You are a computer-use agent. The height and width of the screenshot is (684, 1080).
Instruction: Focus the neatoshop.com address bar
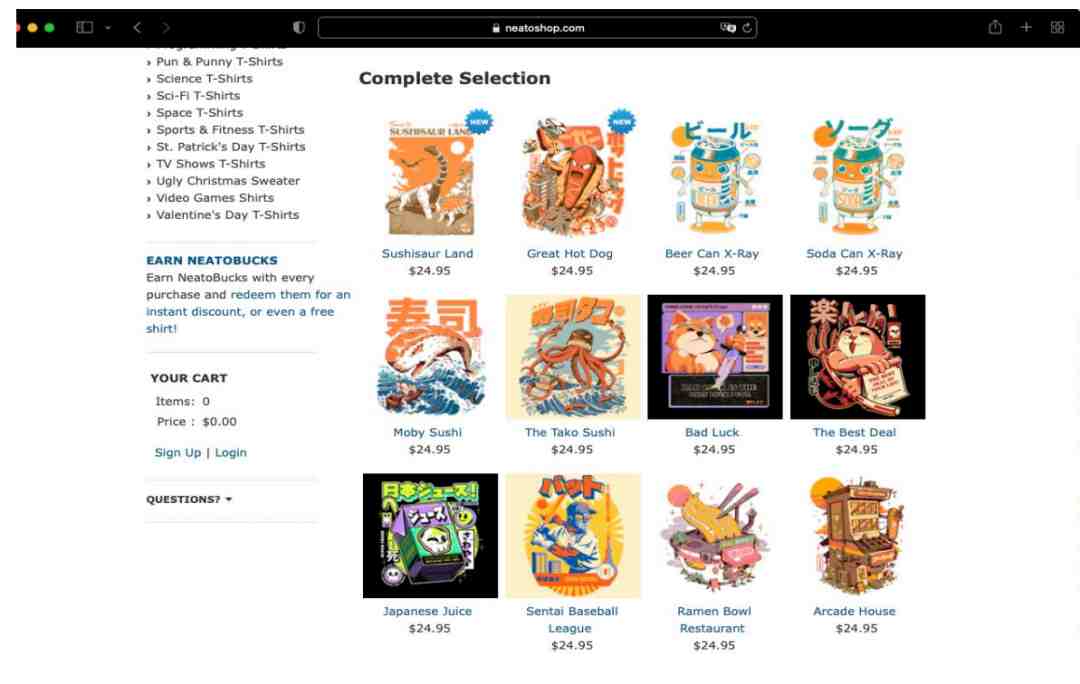click(x=537, y=28)
